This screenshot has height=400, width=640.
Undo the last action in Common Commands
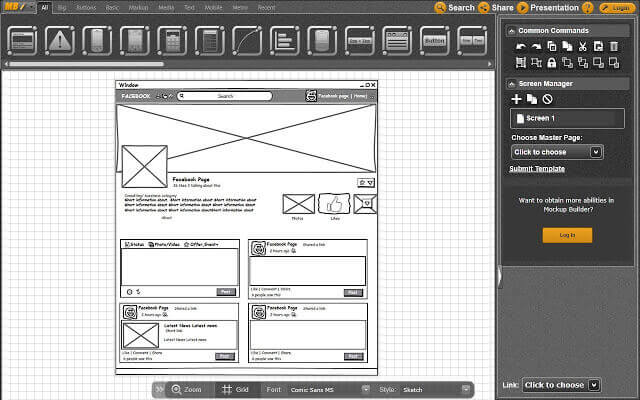(x=520, y=47)
